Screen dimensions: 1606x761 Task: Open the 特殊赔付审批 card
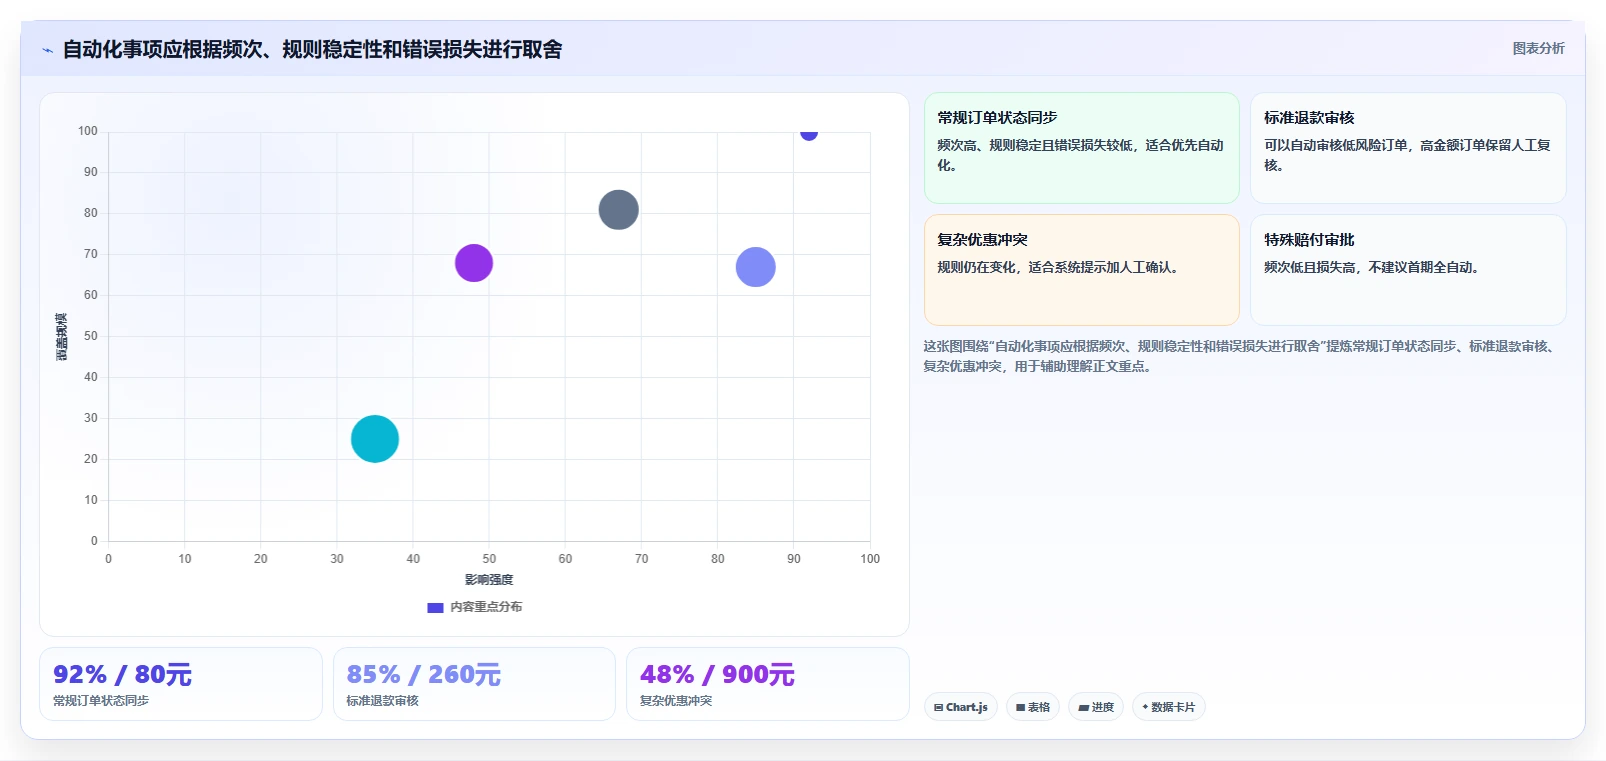coord(1408,270)
